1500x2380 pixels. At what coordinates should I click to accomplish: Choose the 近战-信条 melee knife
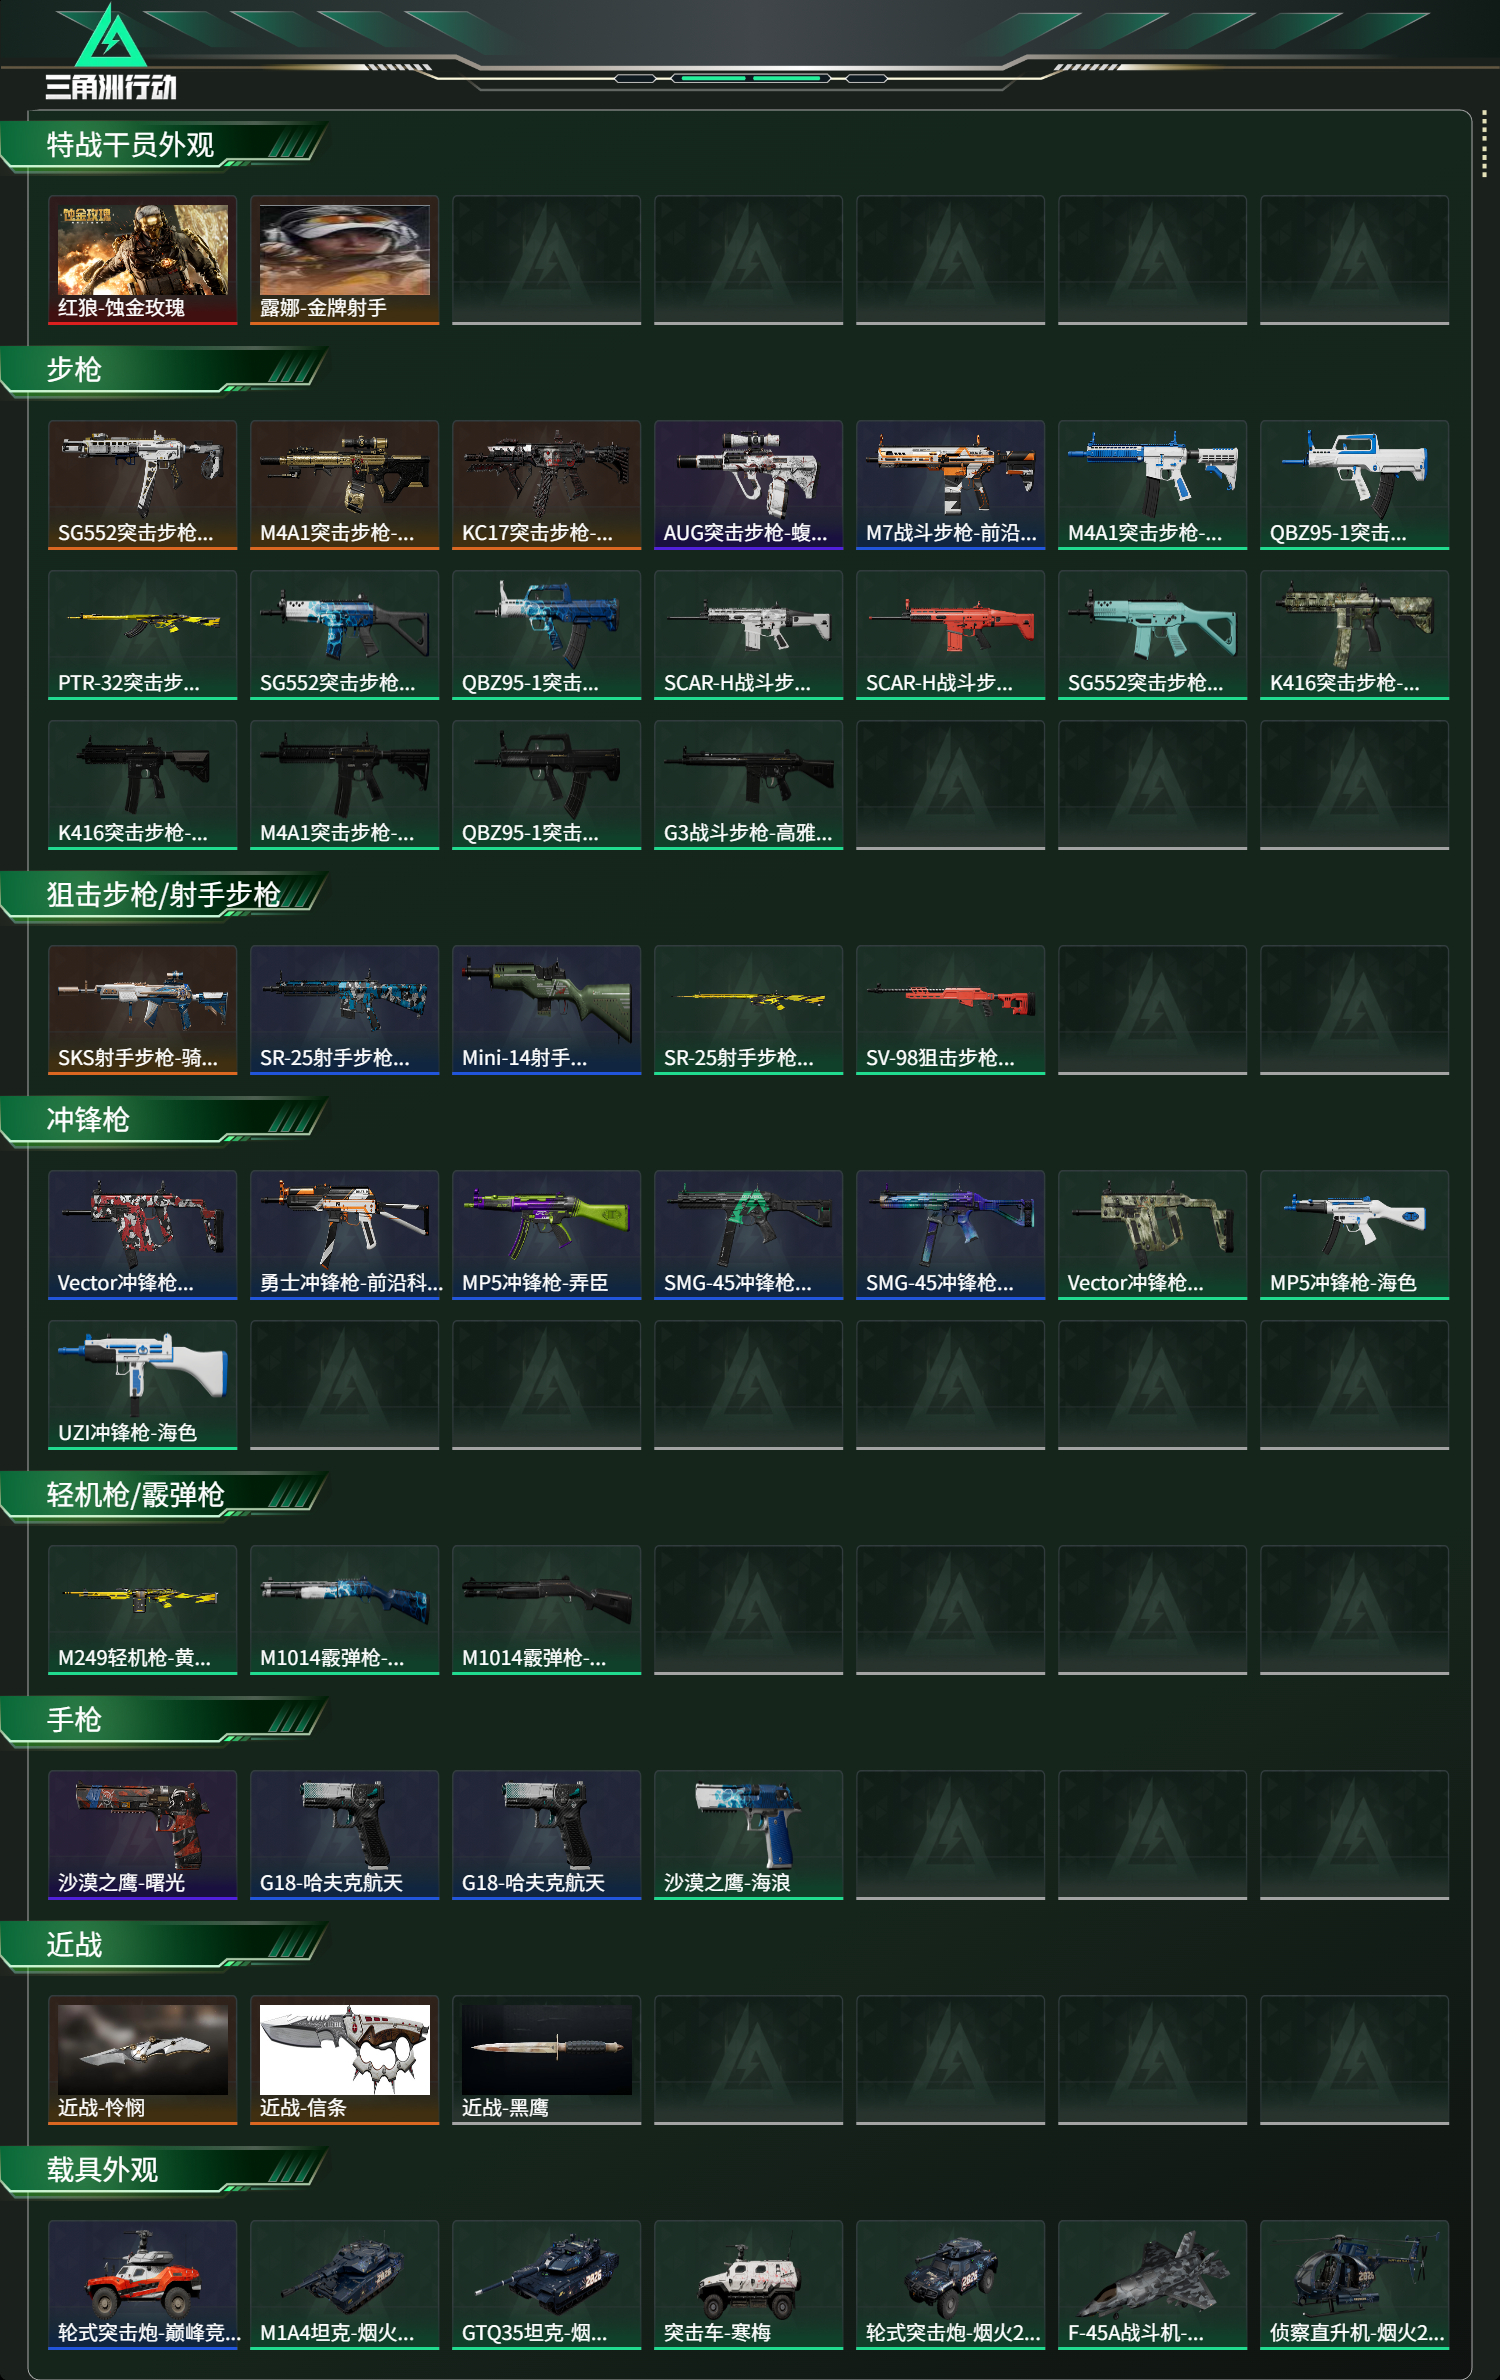pos(345,2060)
